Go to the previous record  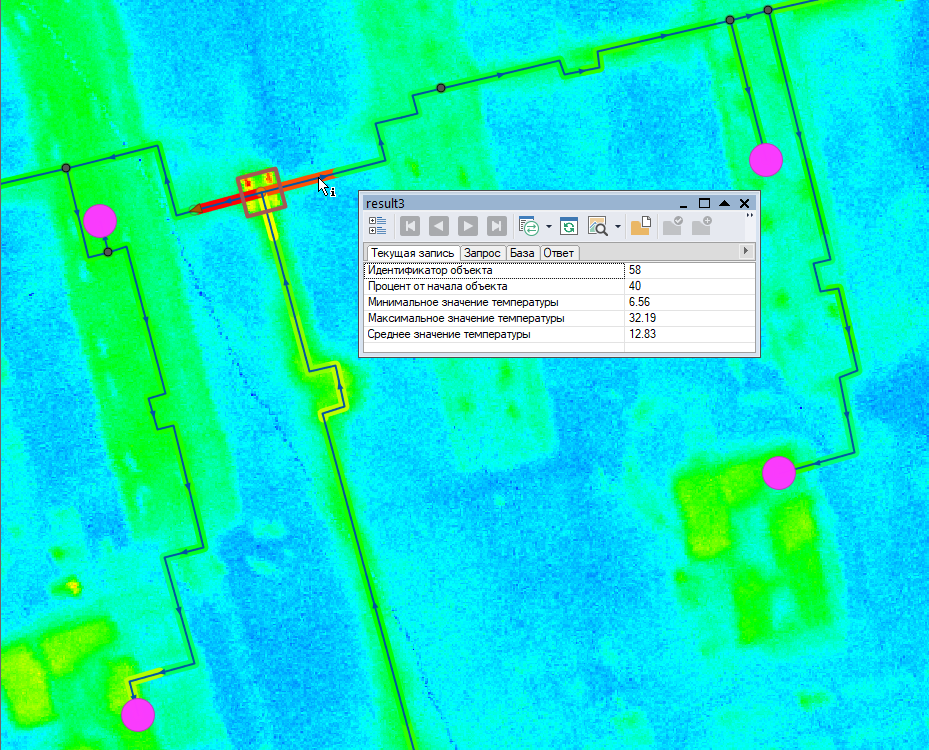(x=438, y=226)
